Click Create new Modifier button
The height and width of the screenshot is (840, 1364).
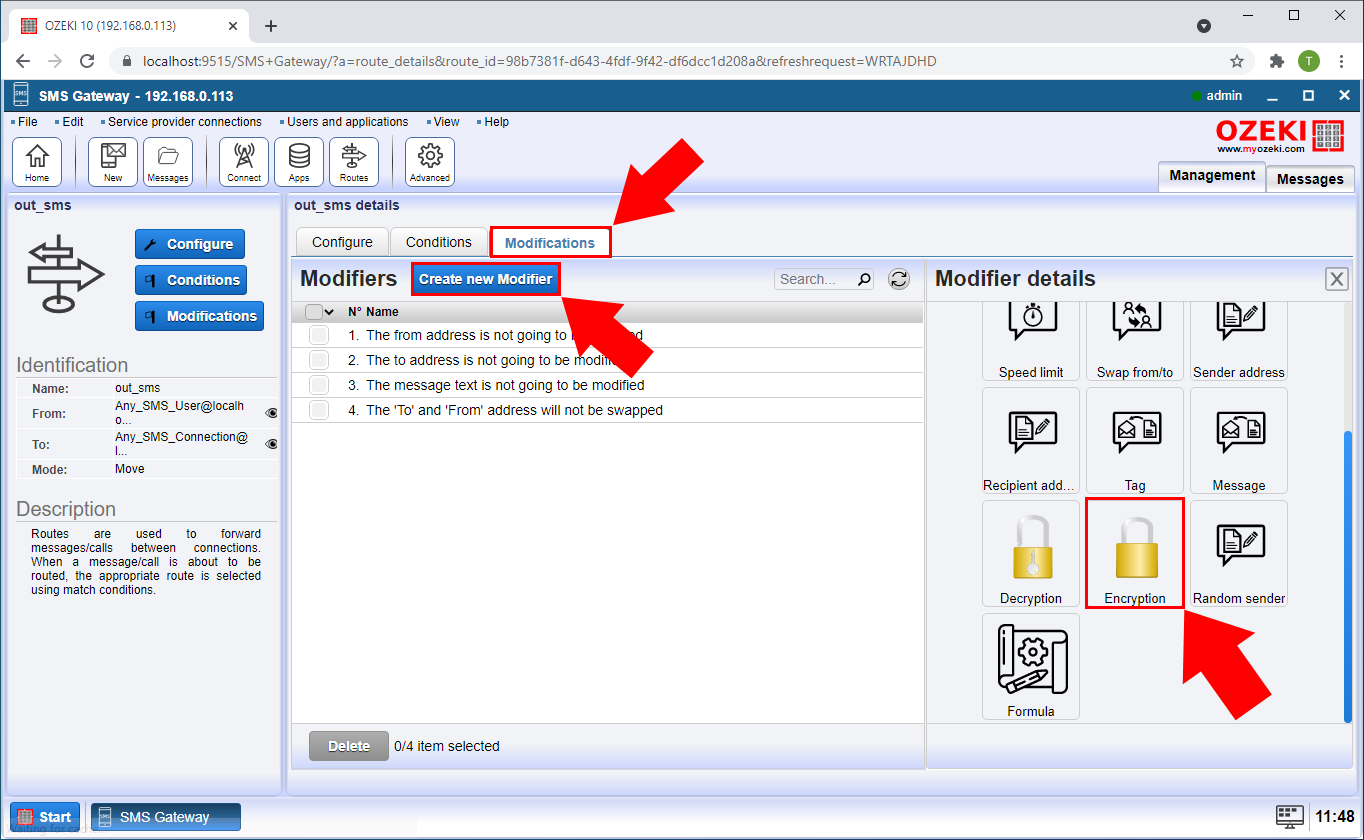(x=485, y=279)
